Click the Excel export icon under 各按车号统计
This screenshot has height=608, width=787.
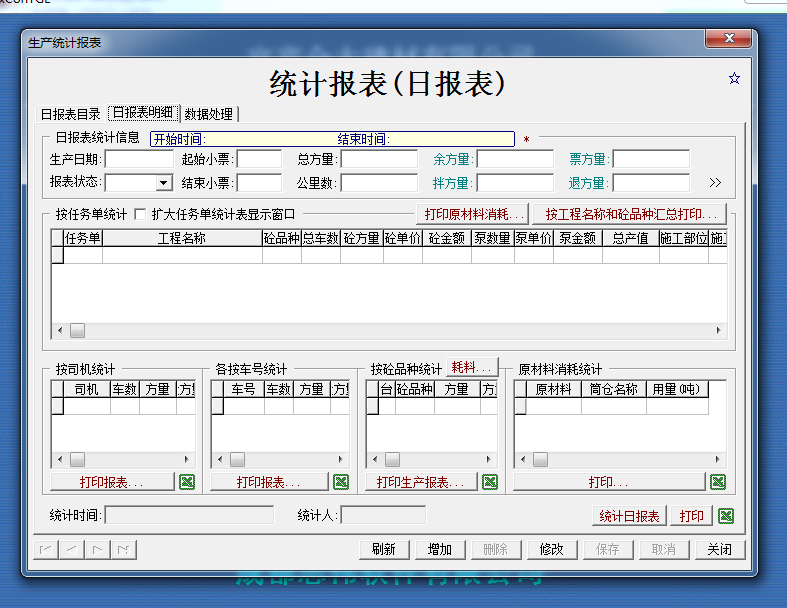pos(341,482)
